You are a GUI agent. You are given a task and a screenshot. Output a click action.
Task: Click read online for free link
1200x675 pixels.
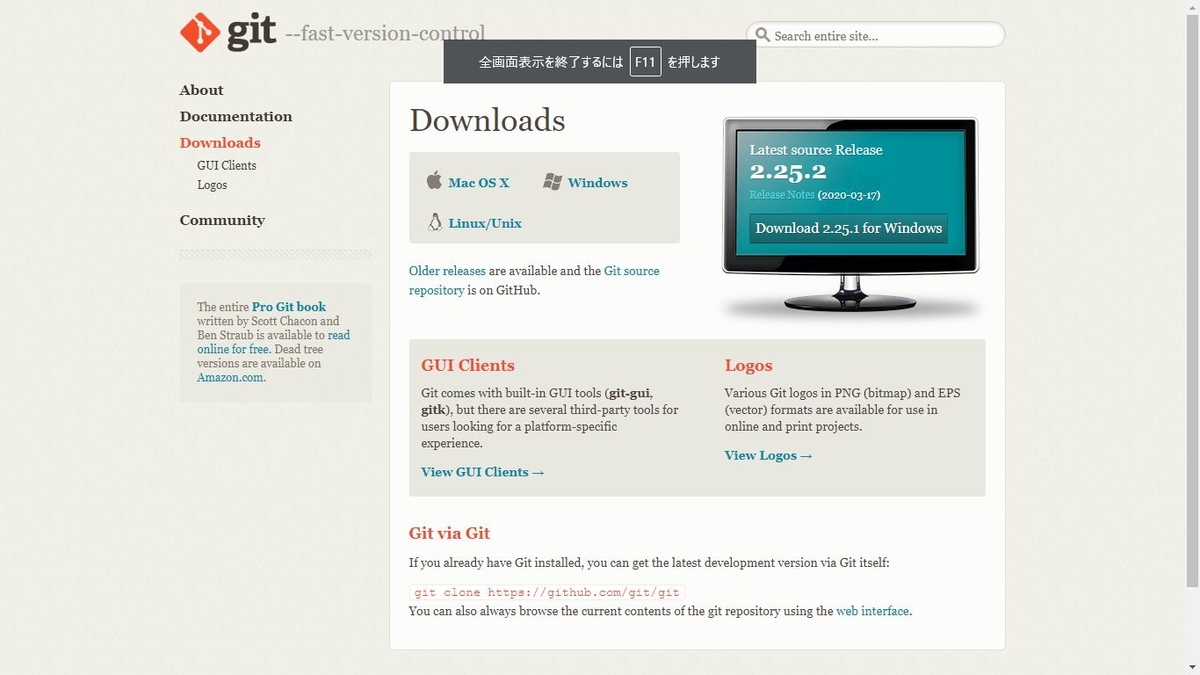[274, 342]
